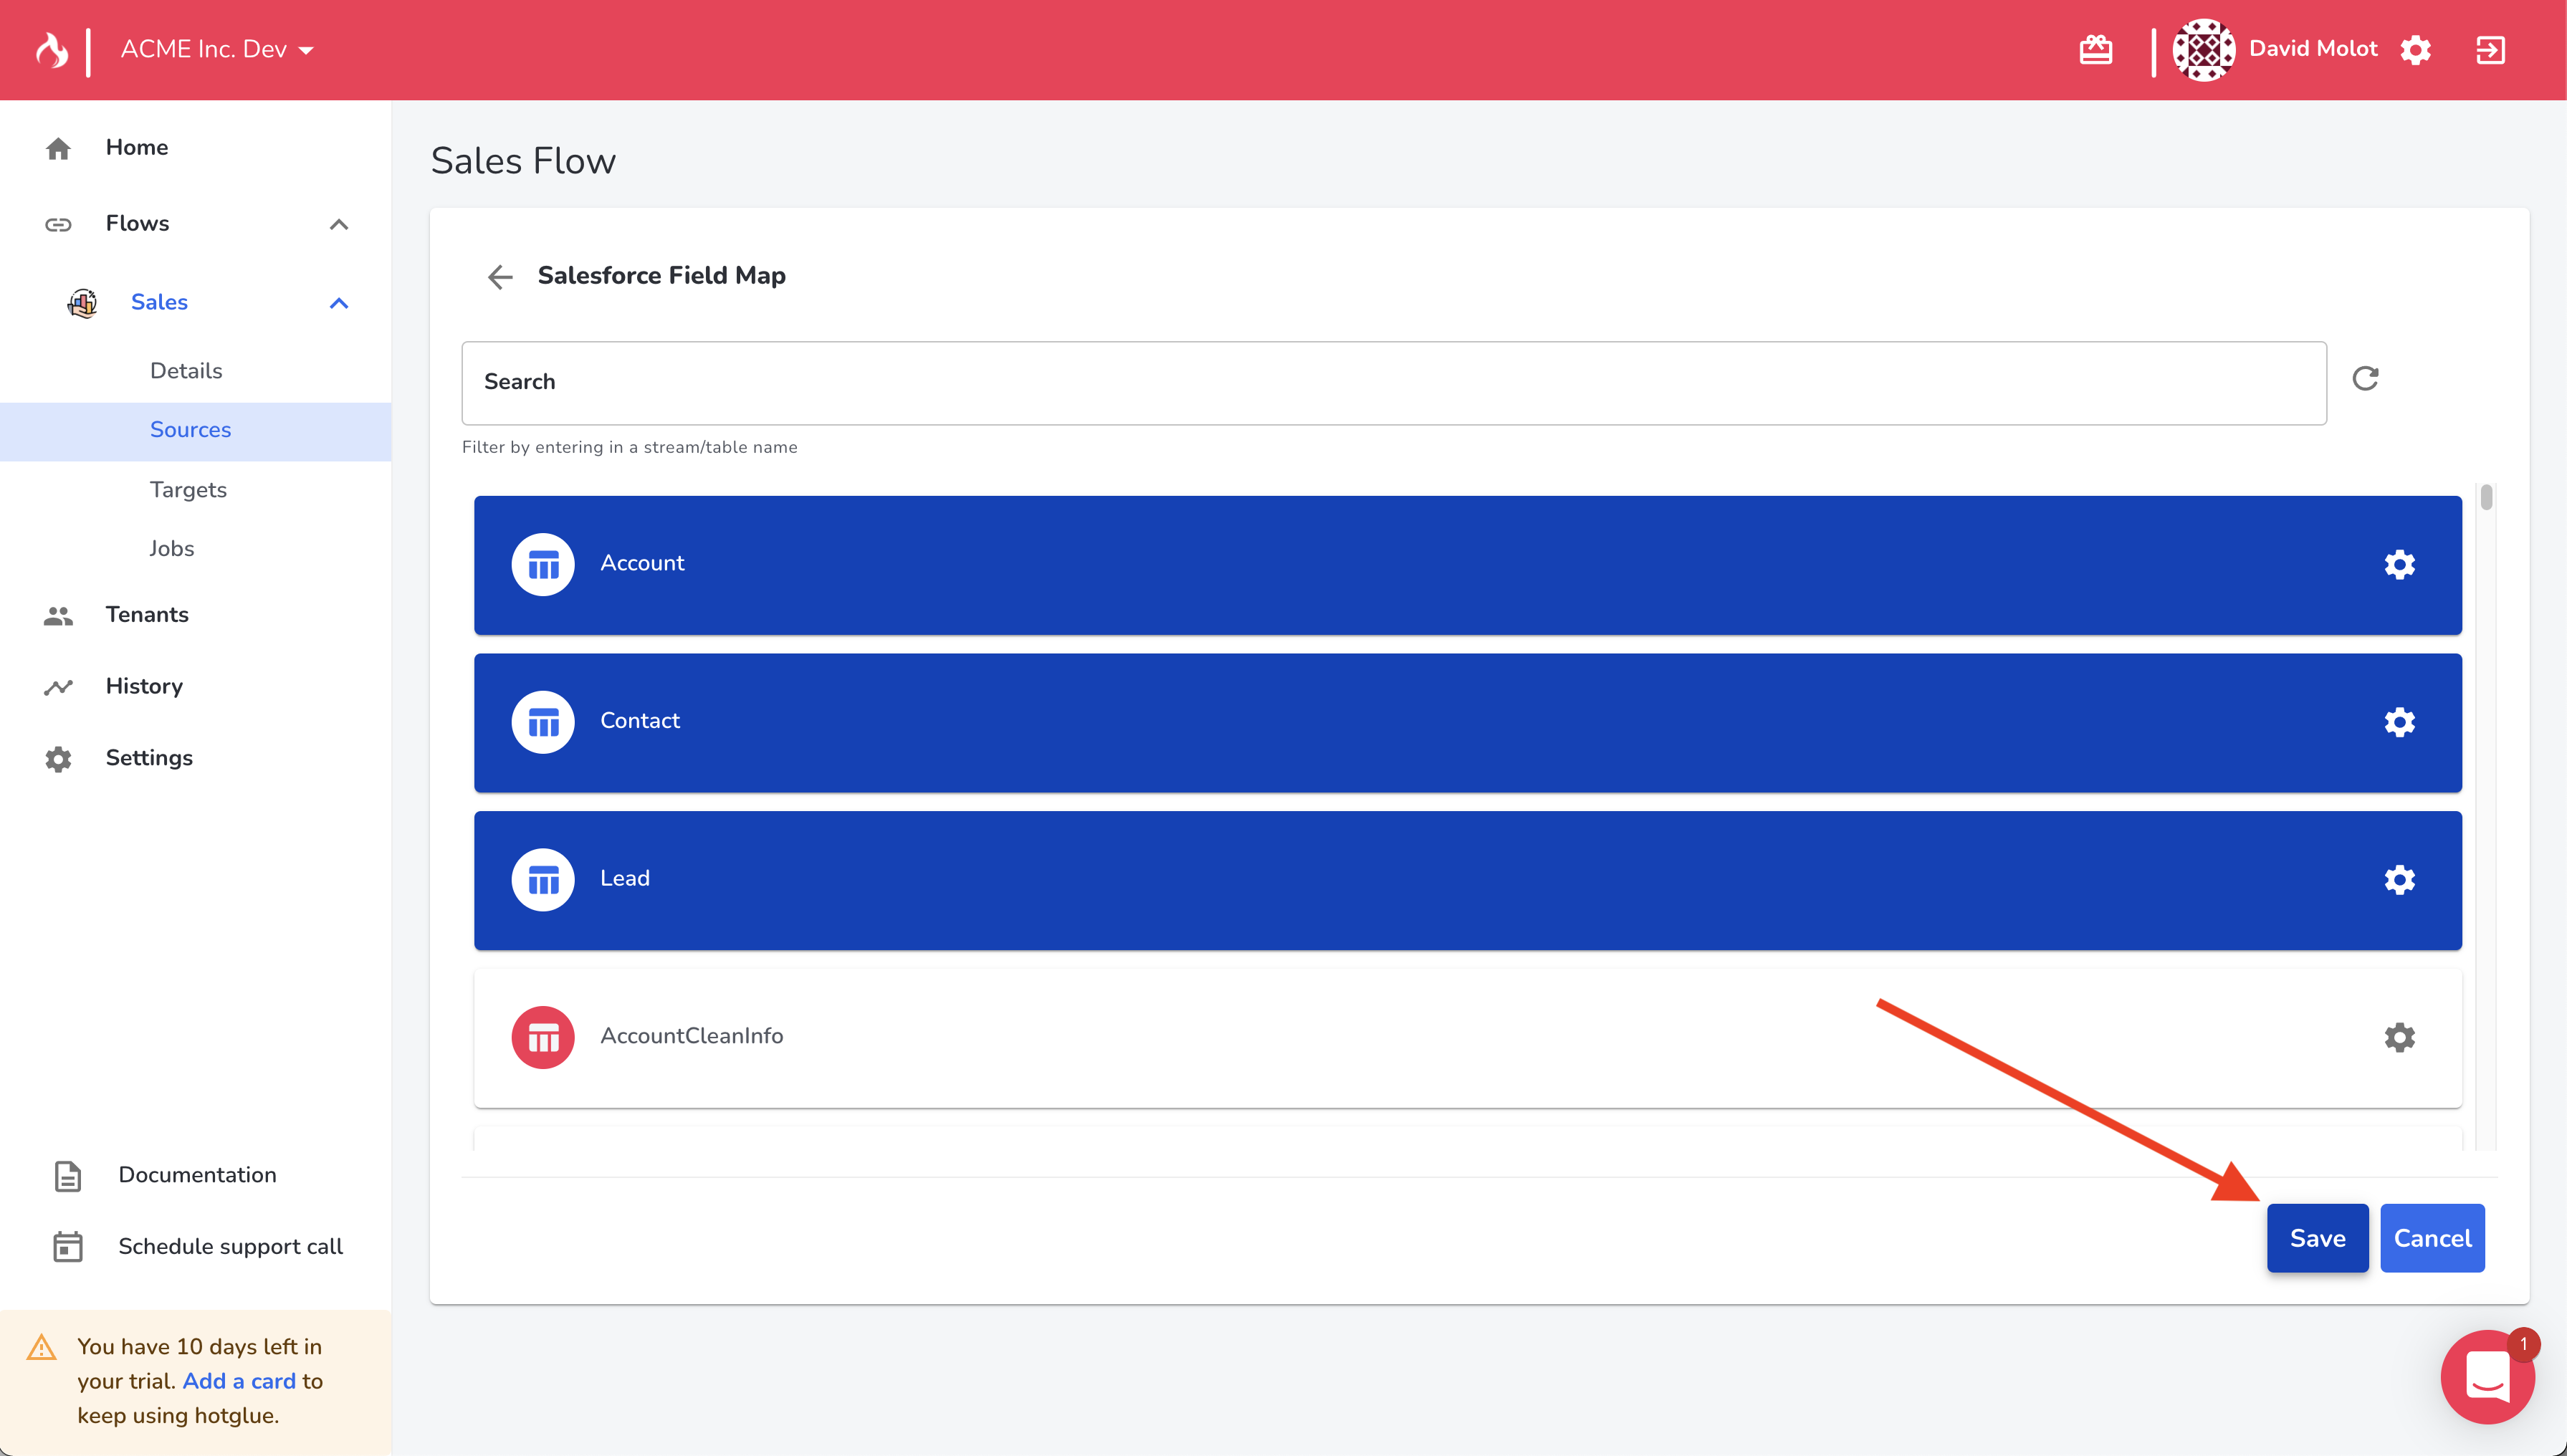Go back using the arrow beside Salesforce Field Map

(500, 276)
